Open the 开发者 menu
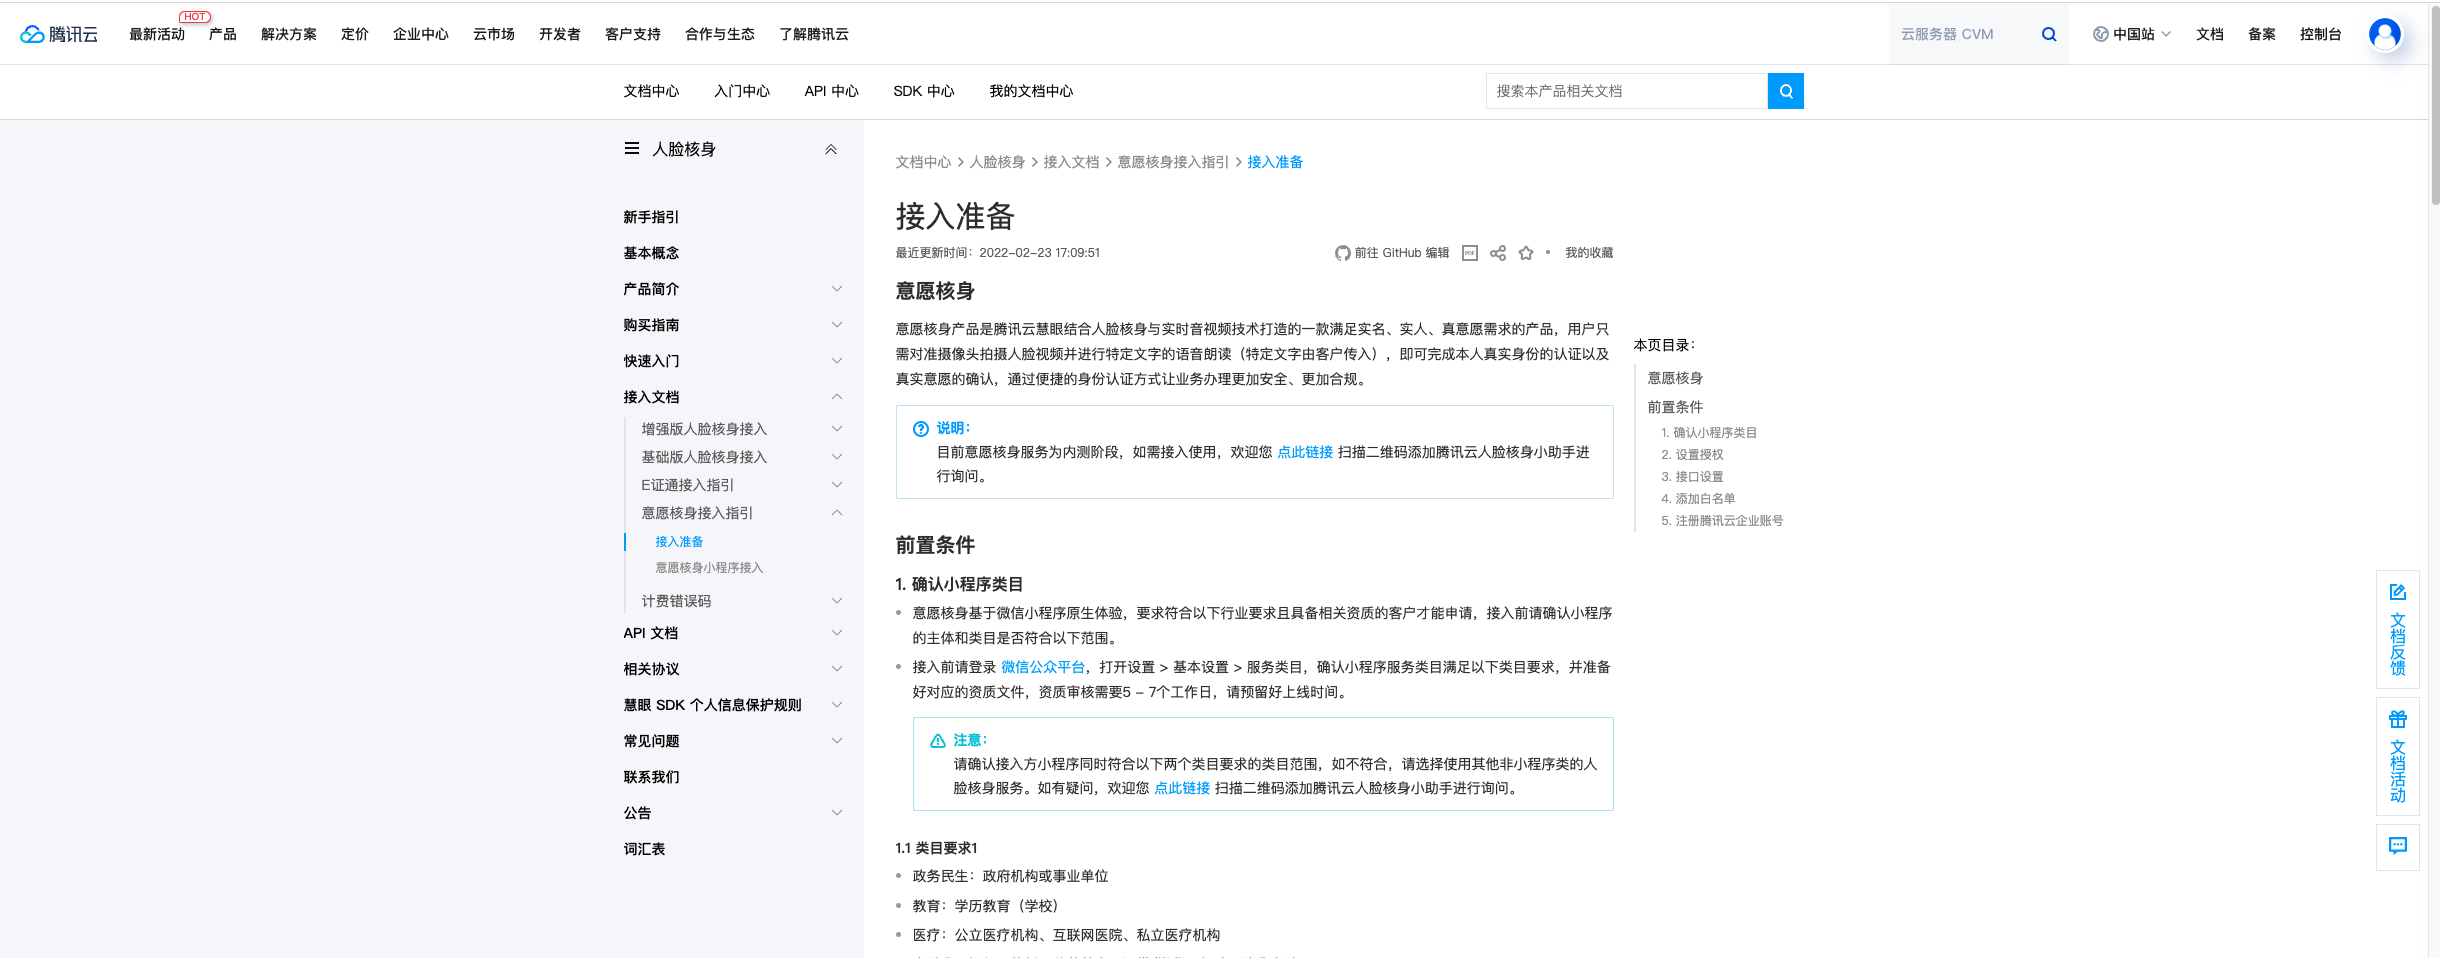 [560, 34]
